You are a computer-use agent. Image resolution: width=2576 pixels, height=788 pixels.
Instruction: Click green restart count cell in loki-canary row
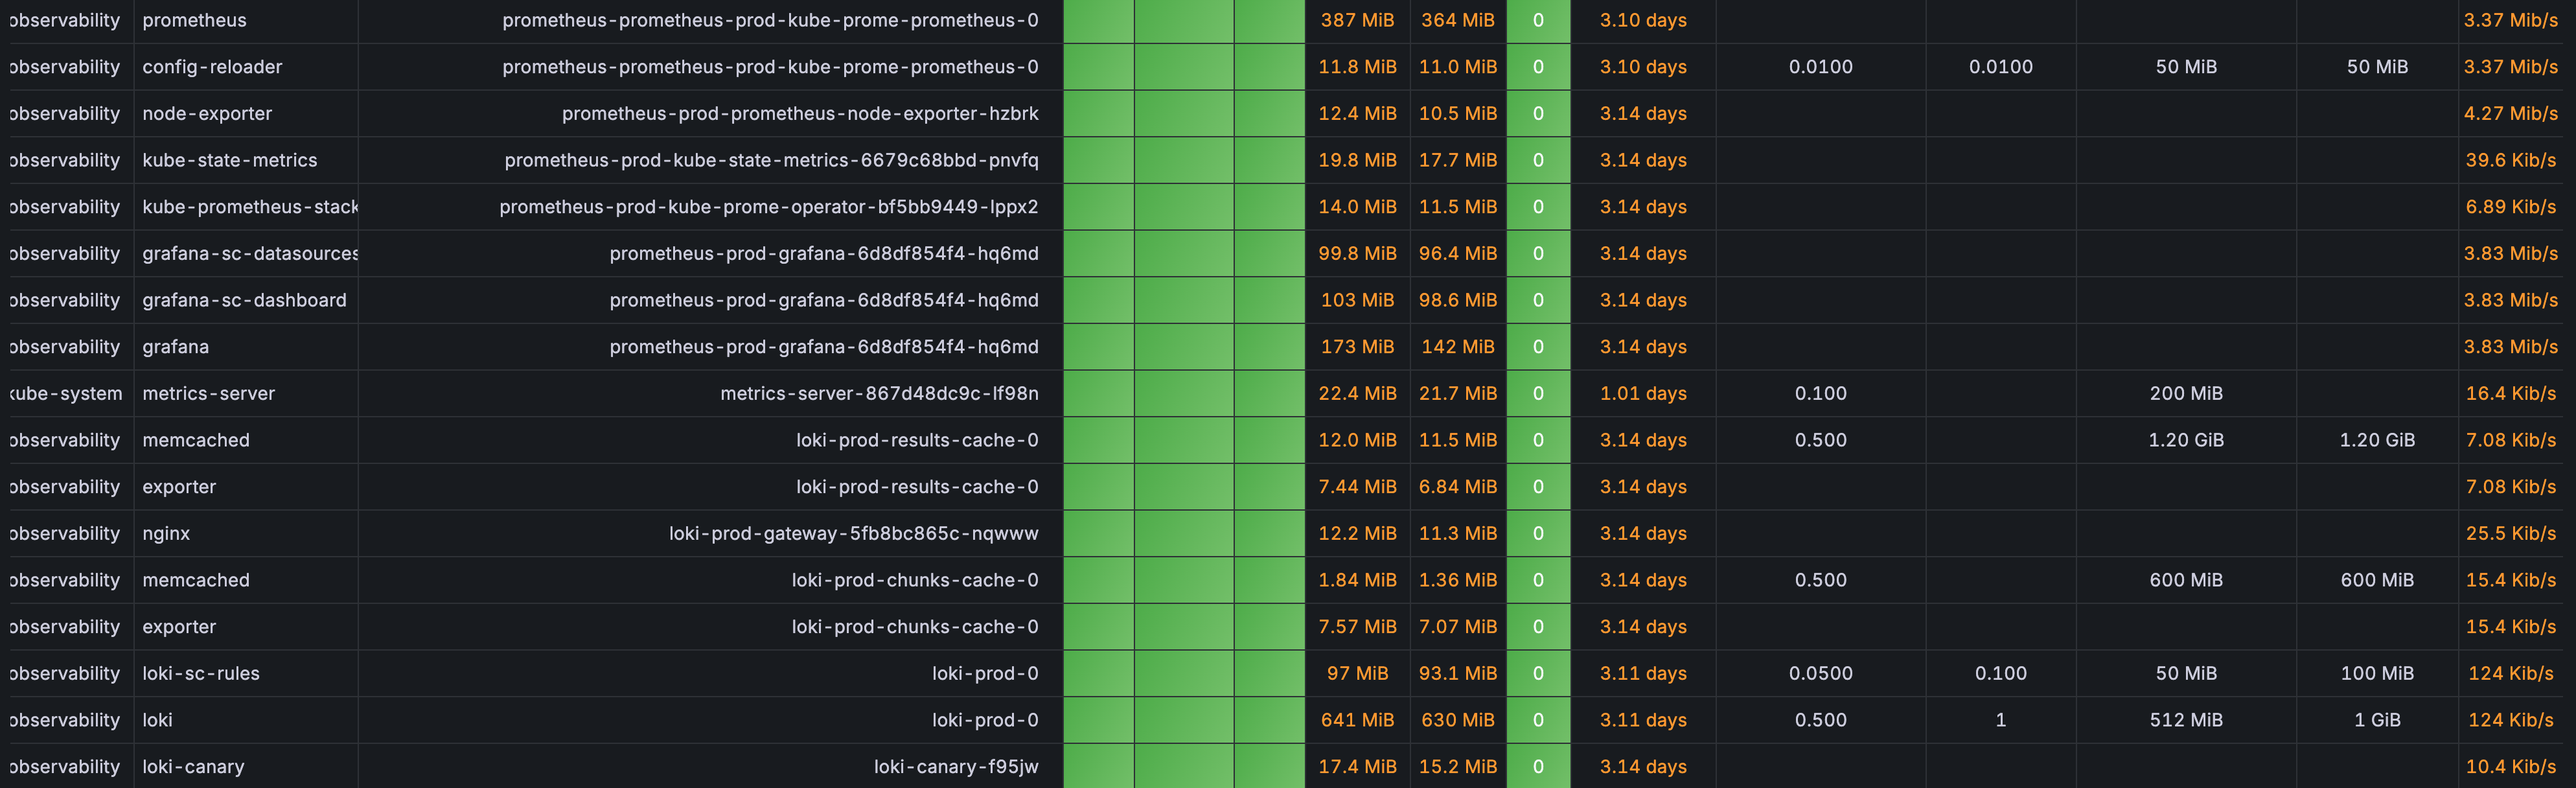tap(1537, 767)
